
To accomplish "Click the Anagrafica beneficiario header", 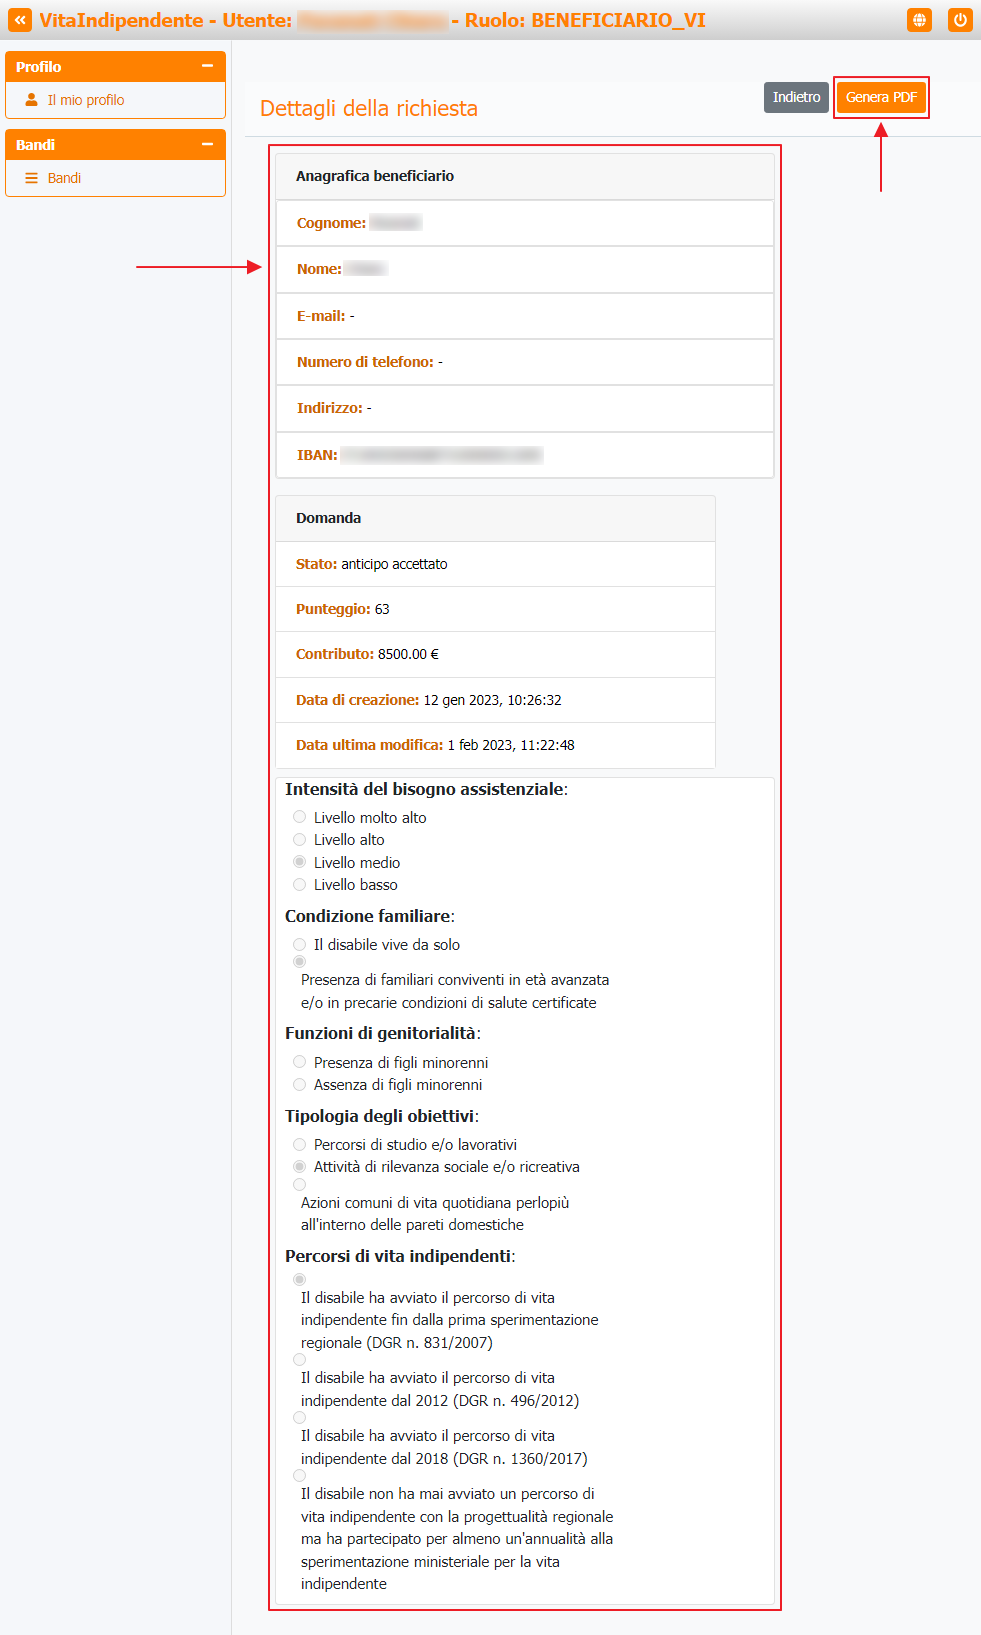I will pyautogui.click(x=525, y=176).
